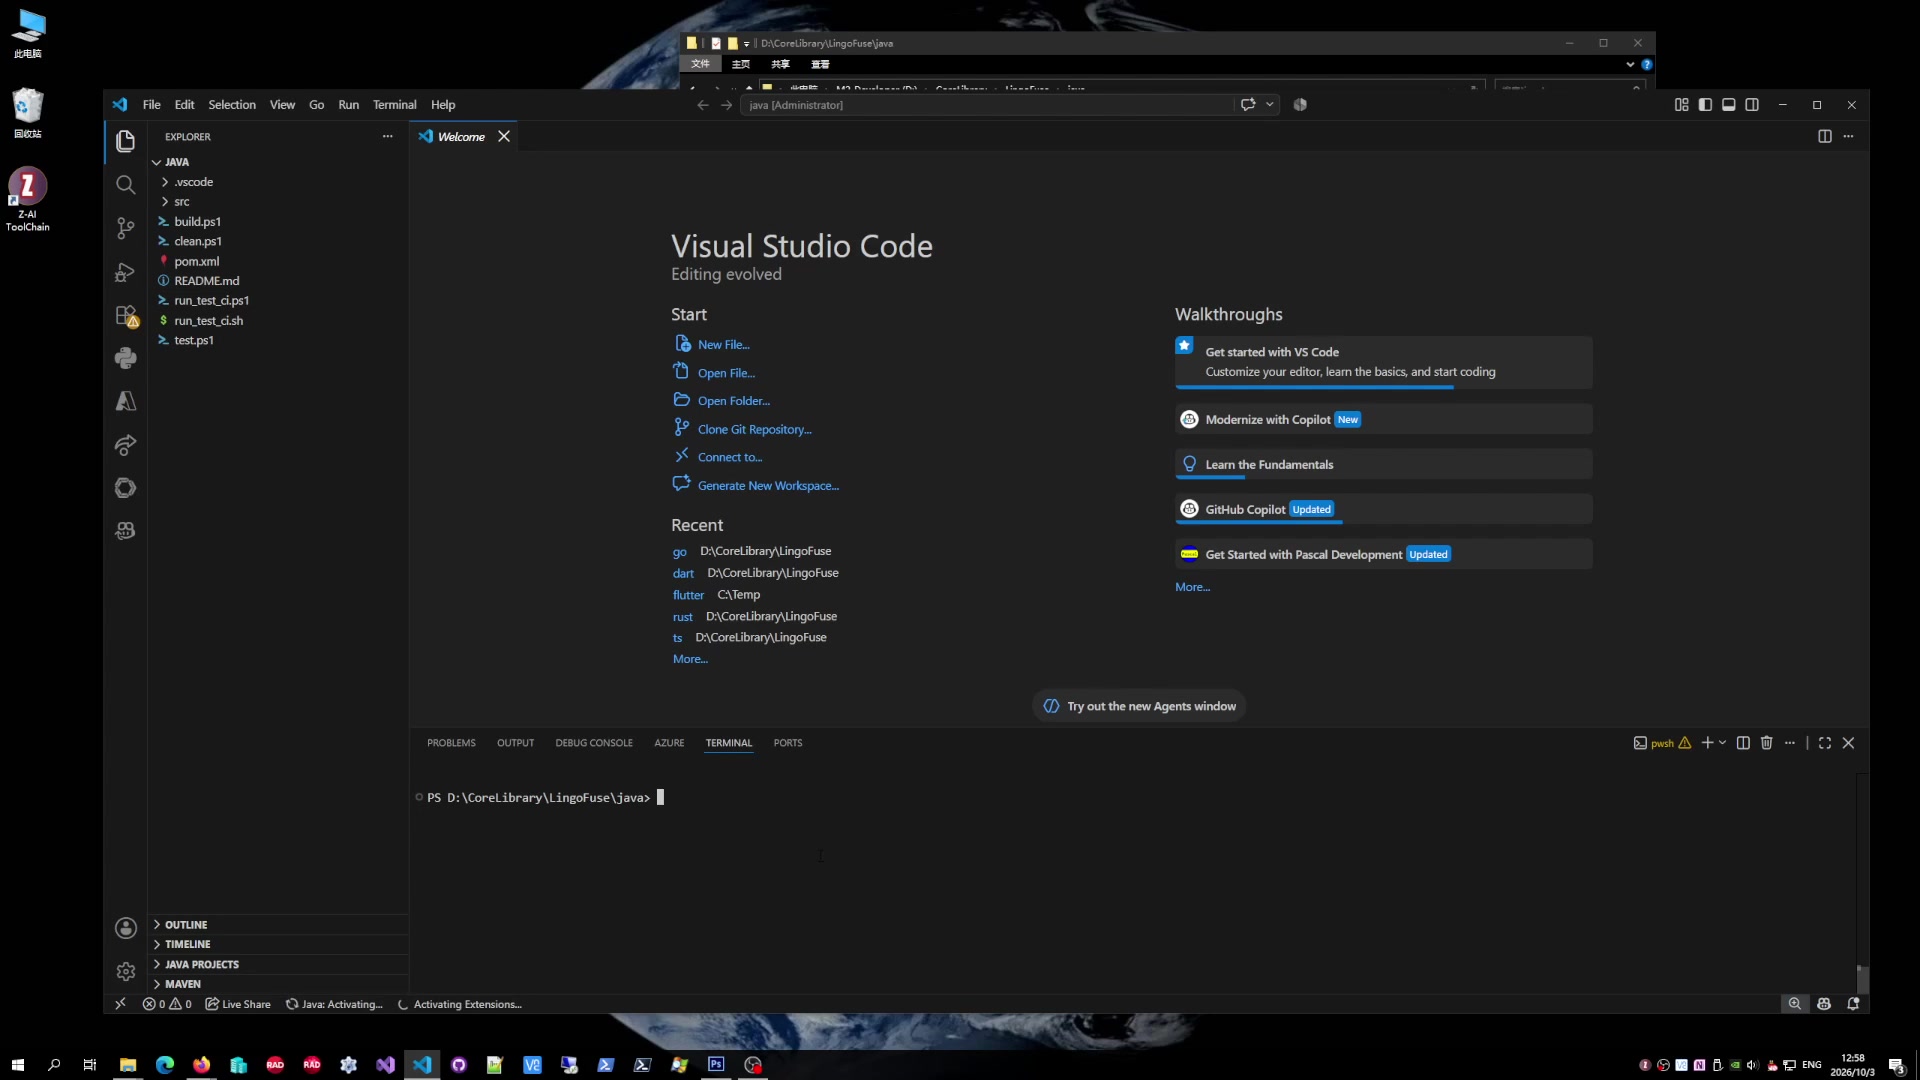Click the Clone Git Repository link
This screenshot has height=1080, width=1920.
(754, 430)
